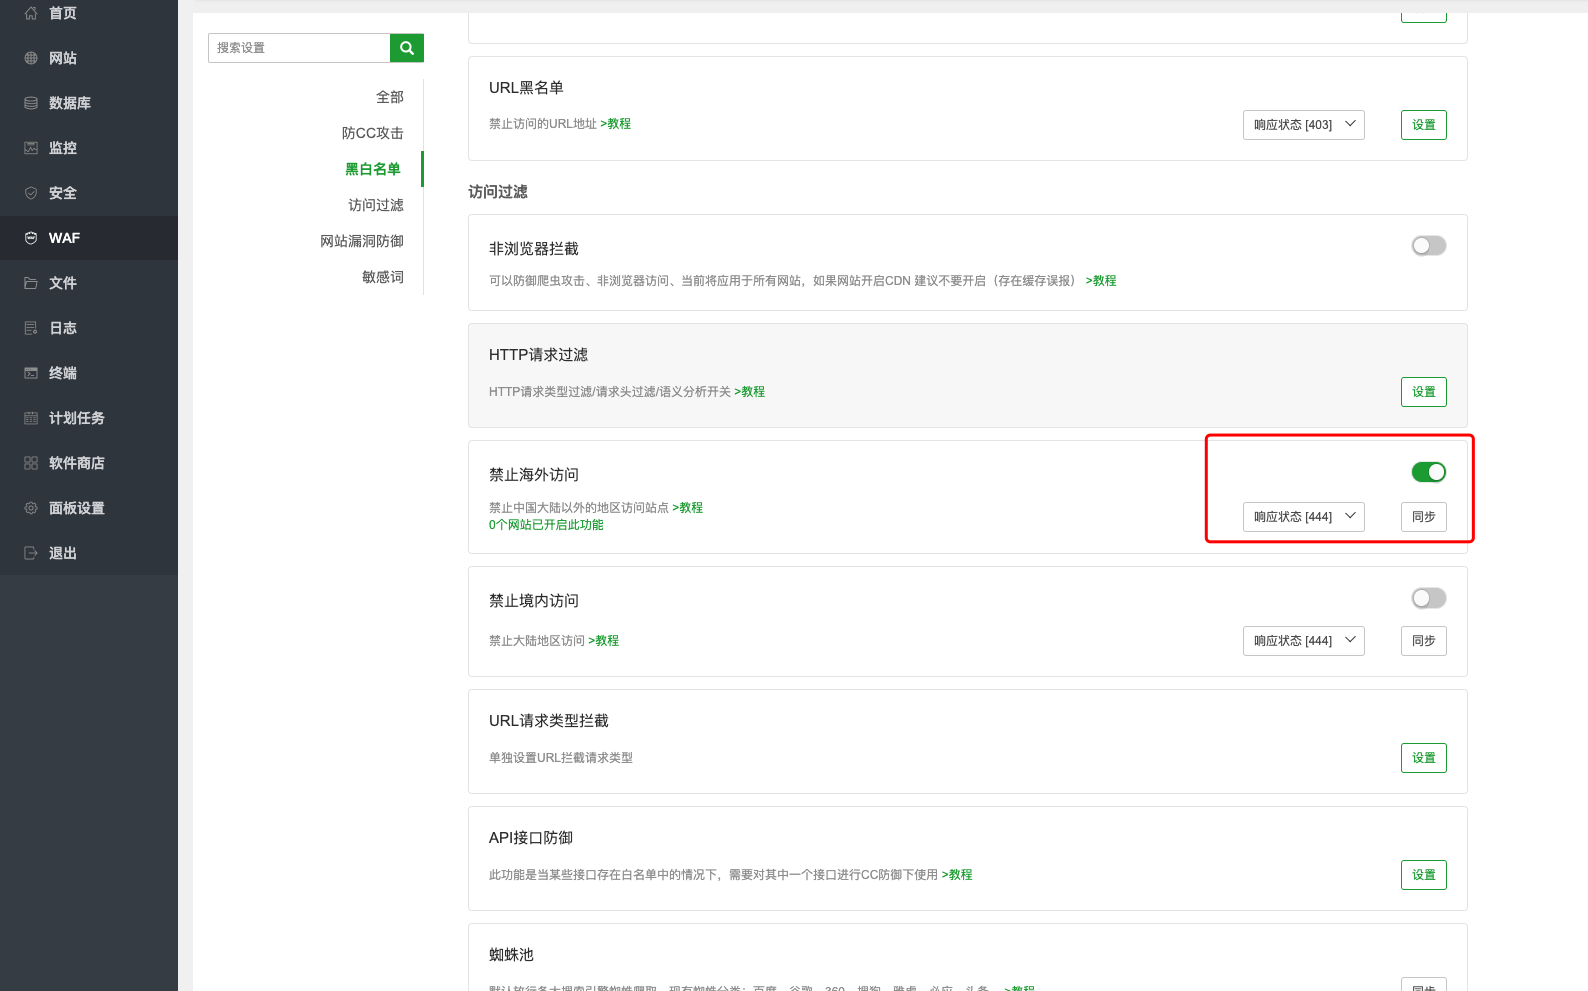Screen dimensions: 1588x991
Task: Click the monitor icon beside 监控
Action: 31,148
